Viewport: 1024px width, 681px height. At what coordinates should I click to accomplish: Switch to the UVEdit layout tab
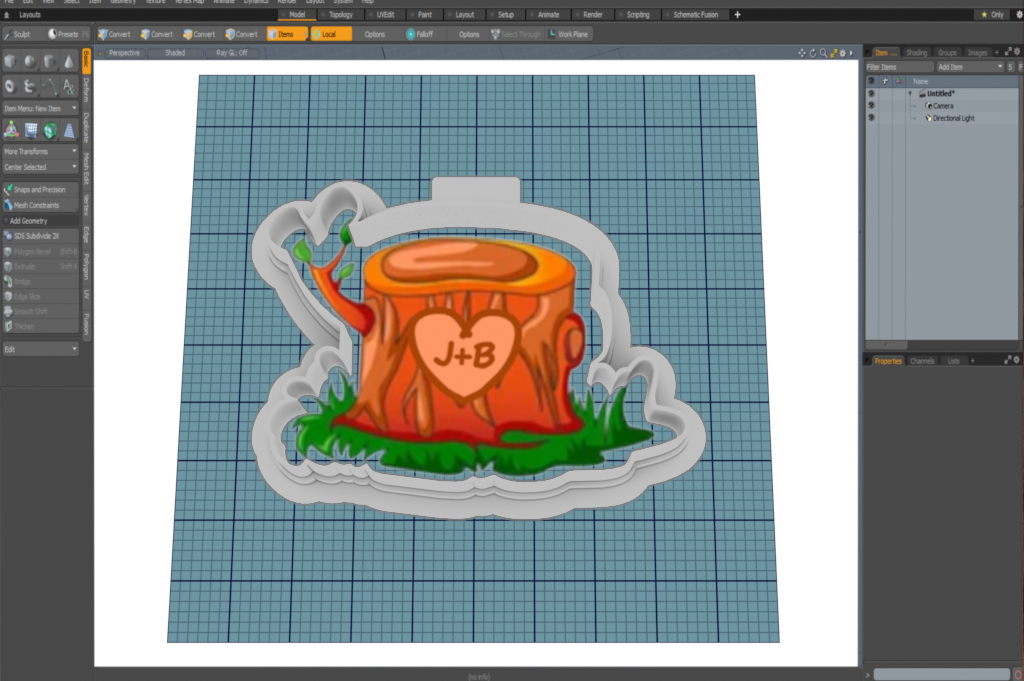[x=383, y=15]
